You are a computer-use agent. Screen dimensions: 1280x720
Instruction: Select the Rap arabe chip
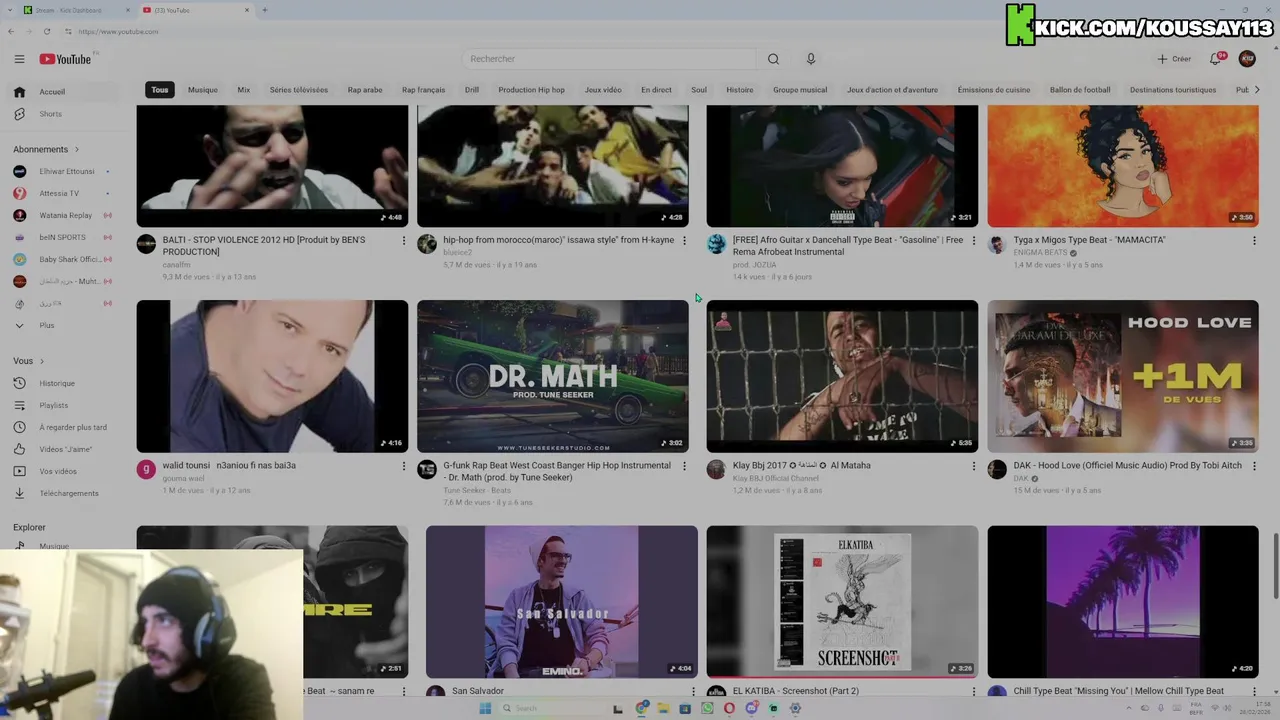click(x=365, y=90)
